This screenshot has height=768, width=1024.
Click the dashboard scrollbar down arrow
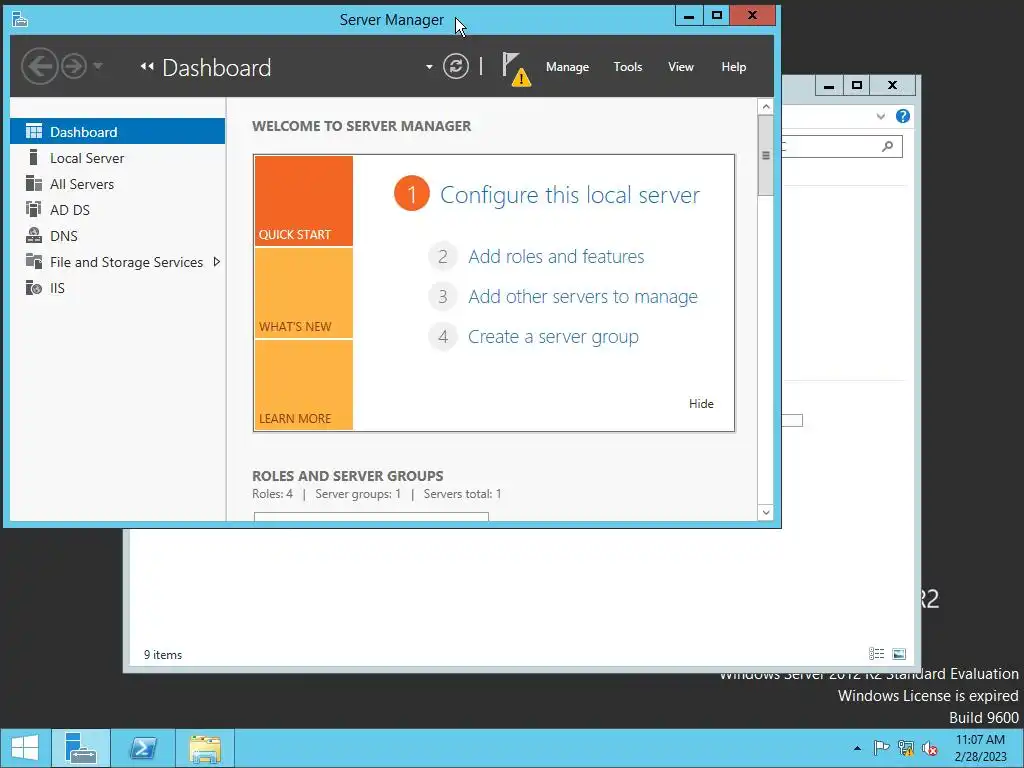coord(766,513)
